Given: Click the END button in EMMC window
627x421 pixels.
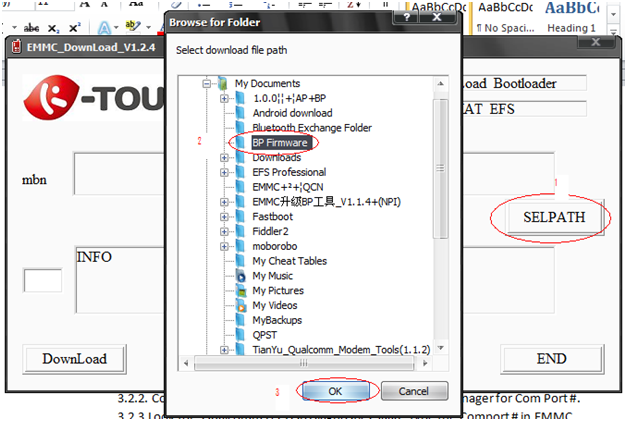Looking at the screenshot, I should [551, 359].
